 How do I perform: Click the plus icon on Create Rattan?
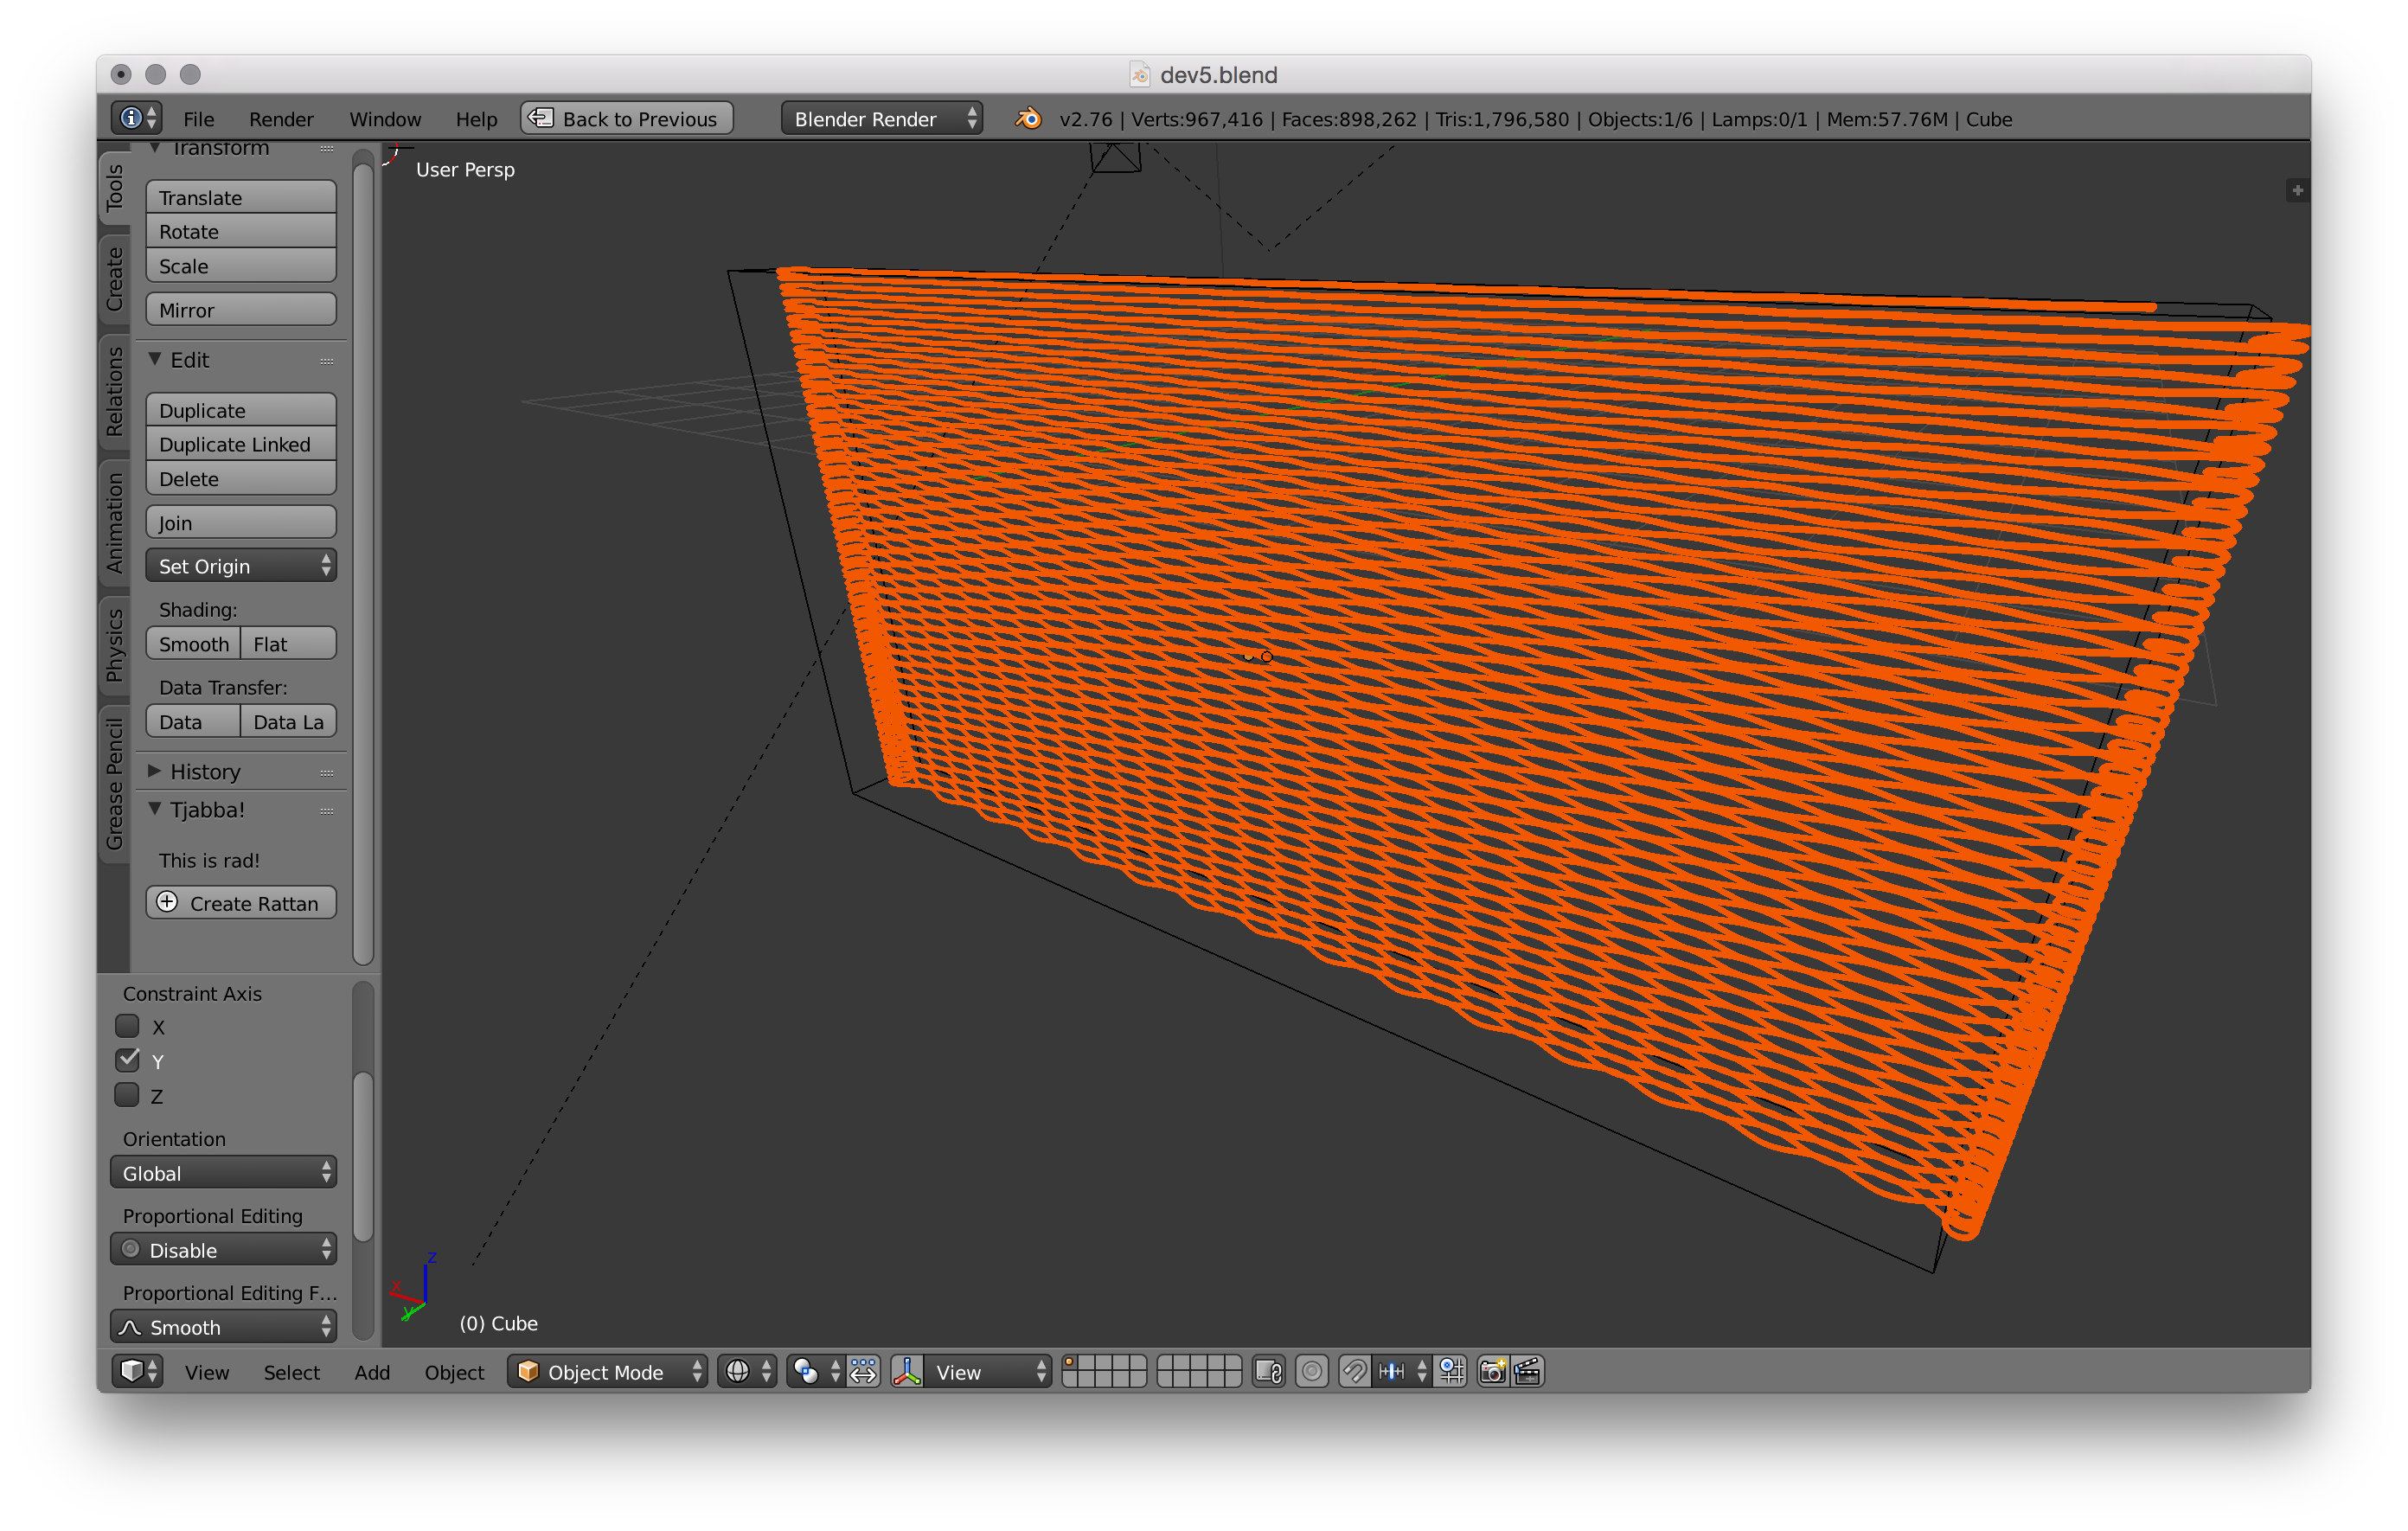[167, 902]
